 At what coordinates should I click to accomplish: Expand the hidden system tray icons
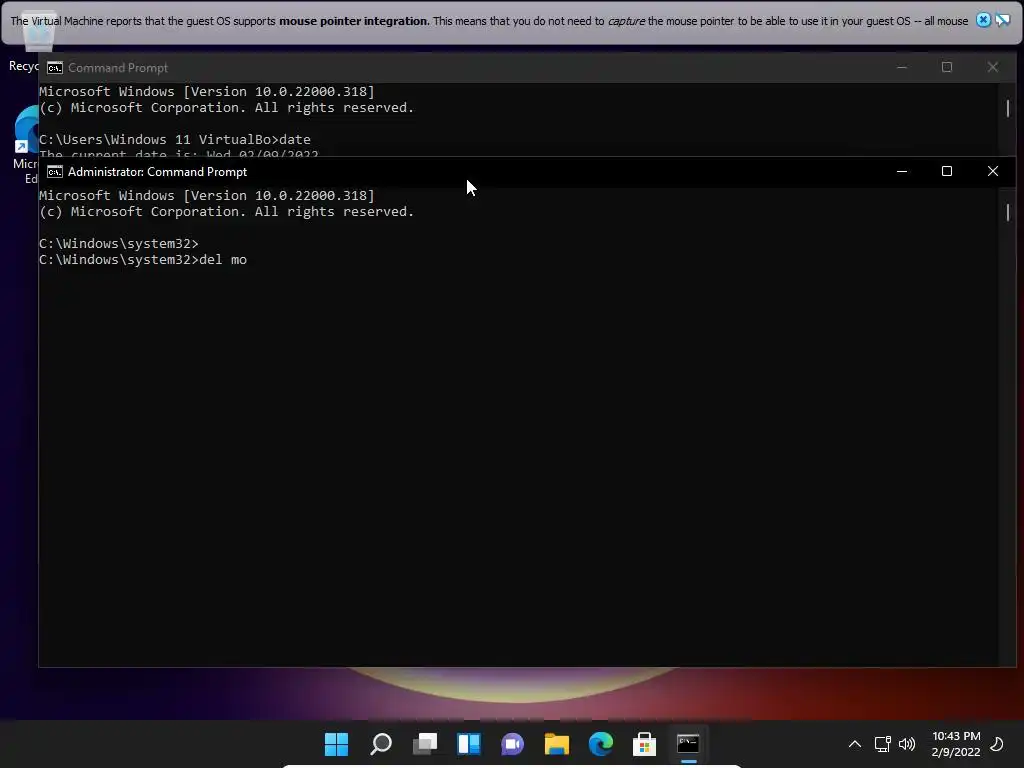pyautogui.click(x=854, y=744)
